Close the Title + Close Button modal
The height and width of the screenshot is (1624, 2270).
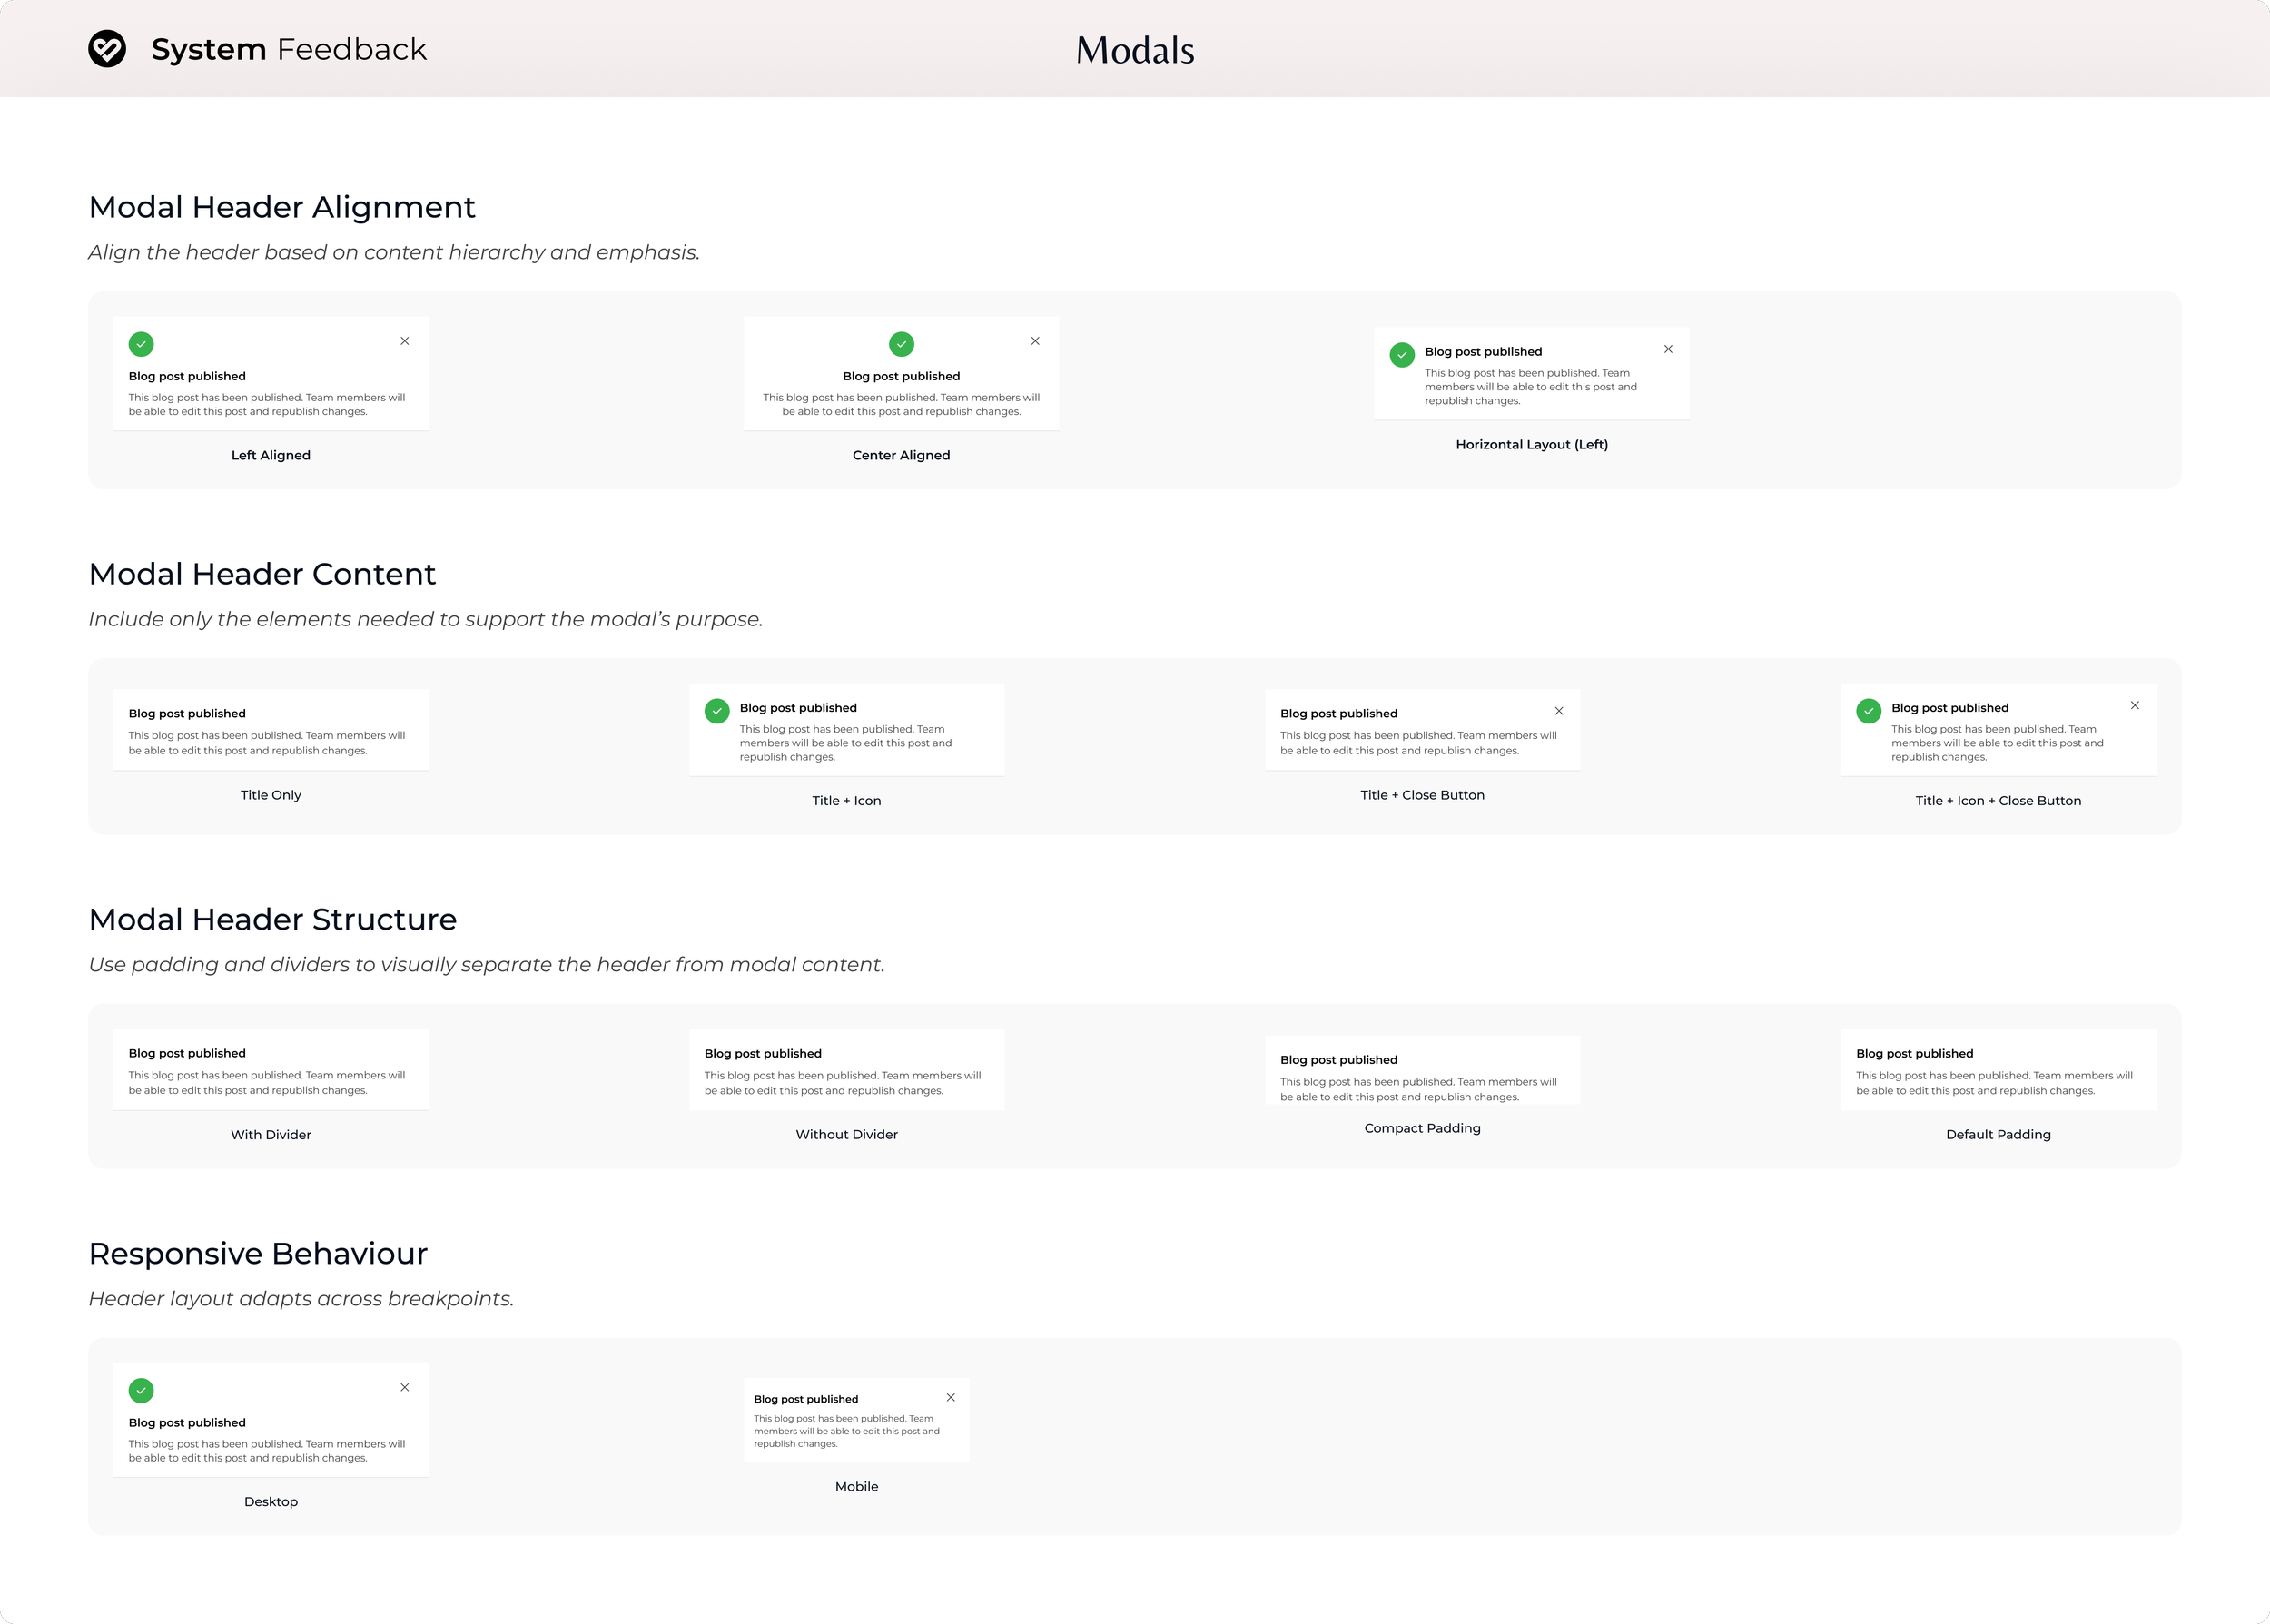pos(1559,711)
